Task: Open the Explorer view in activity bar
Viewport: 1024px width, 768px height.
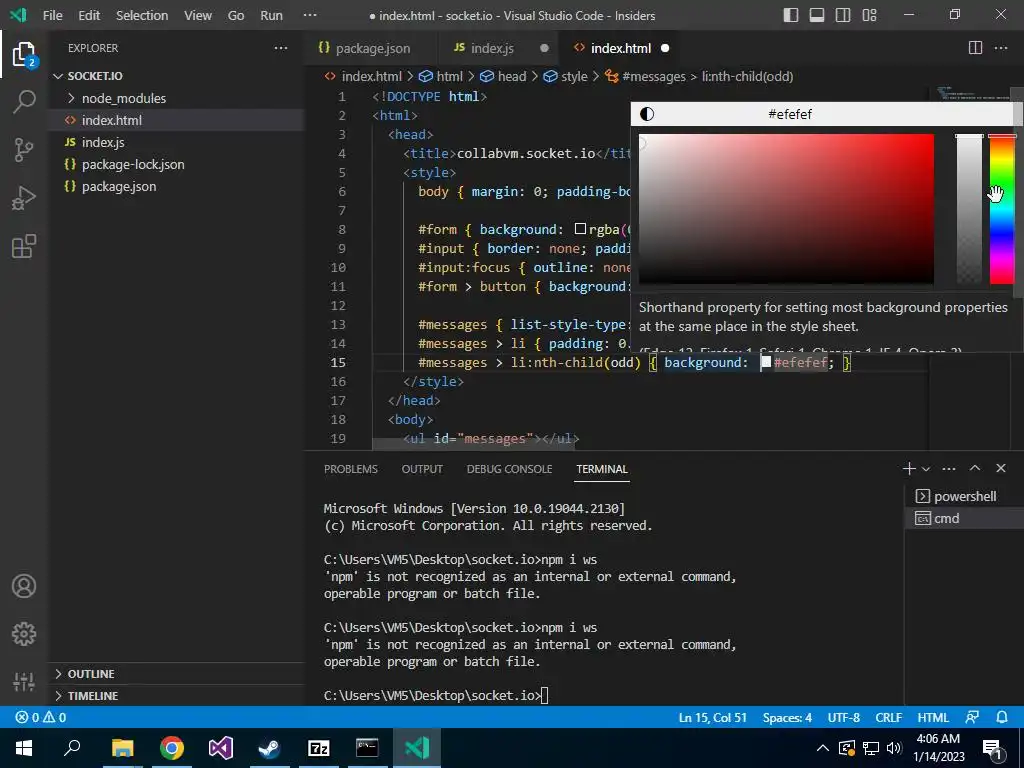Action: [24, 54]
